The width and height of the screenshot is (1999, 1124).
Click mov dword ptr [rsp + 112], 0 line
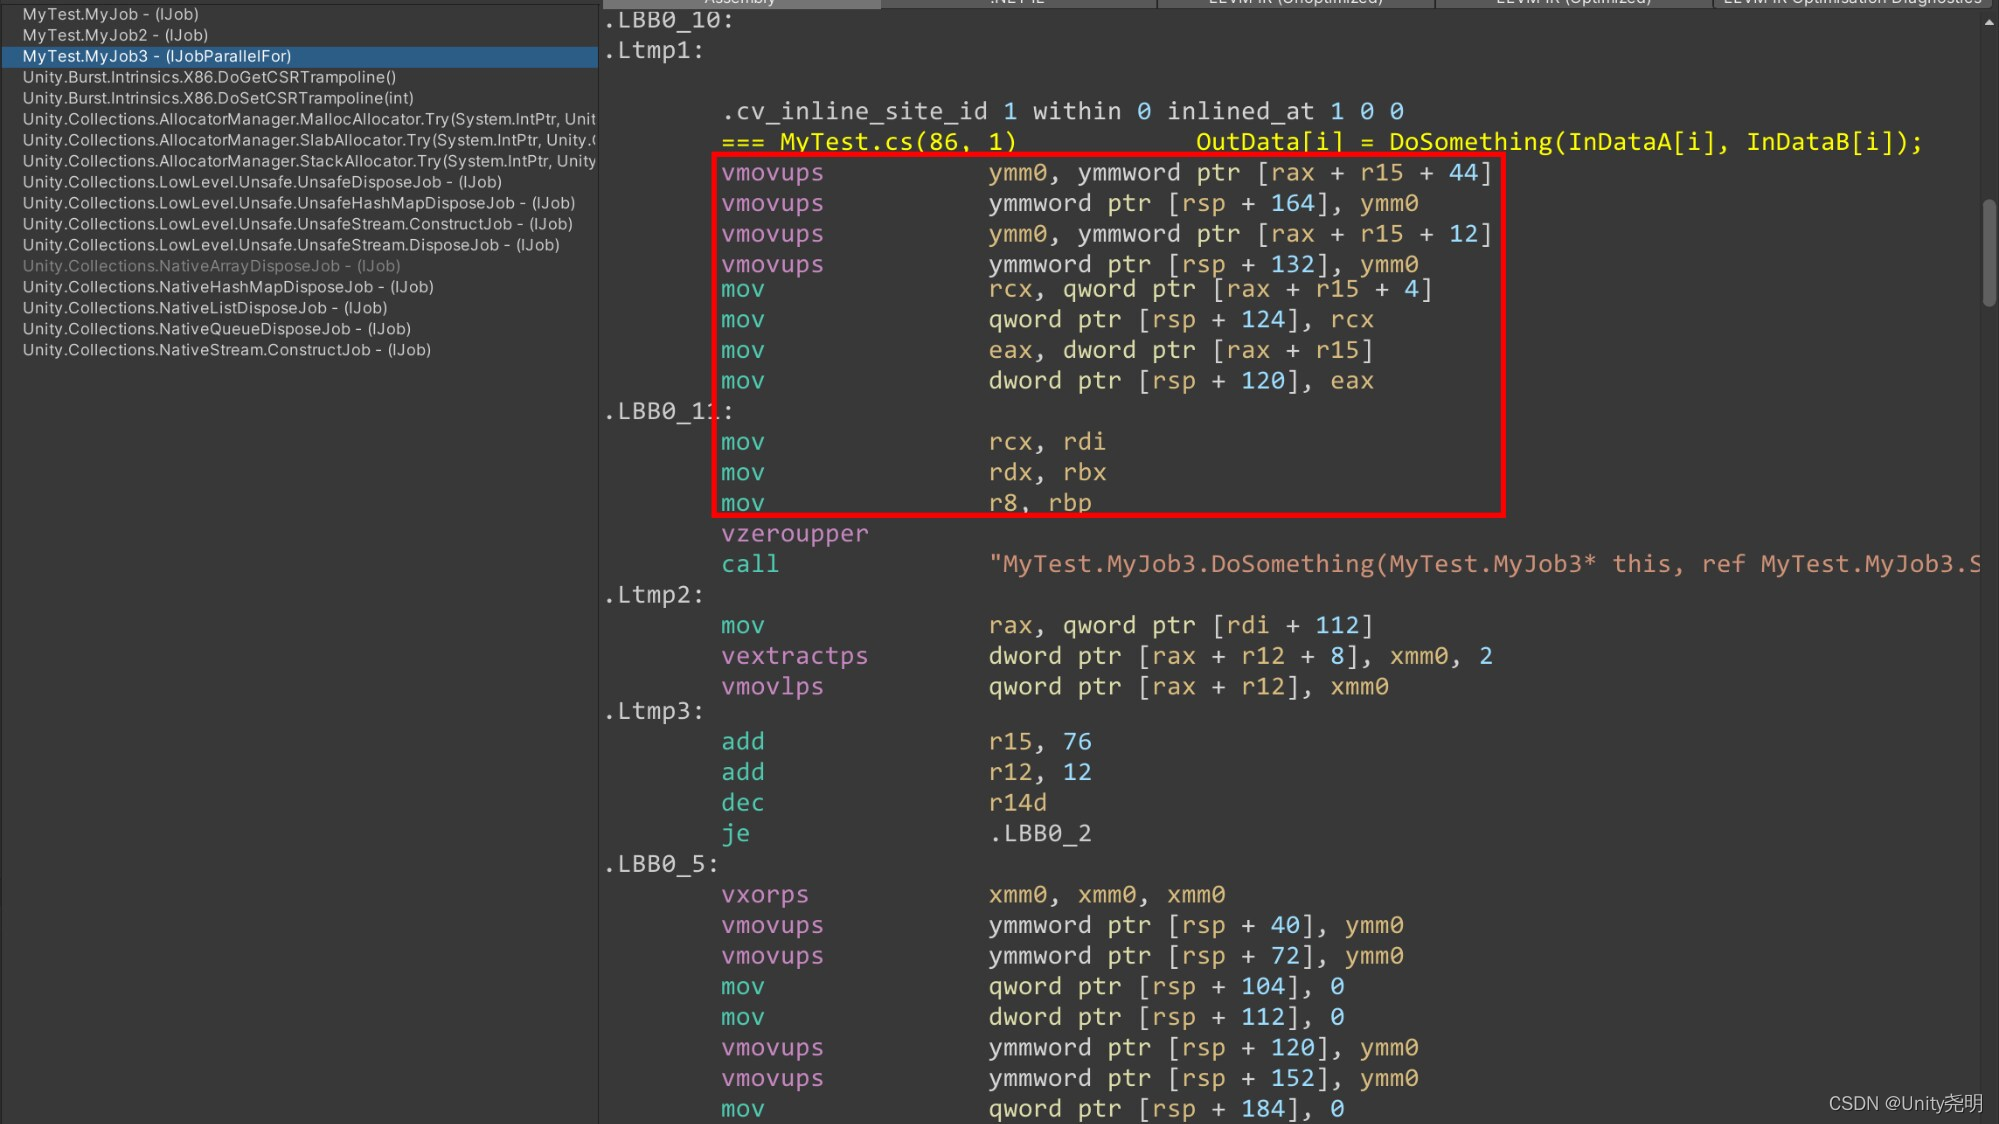pos(1033,1017)
